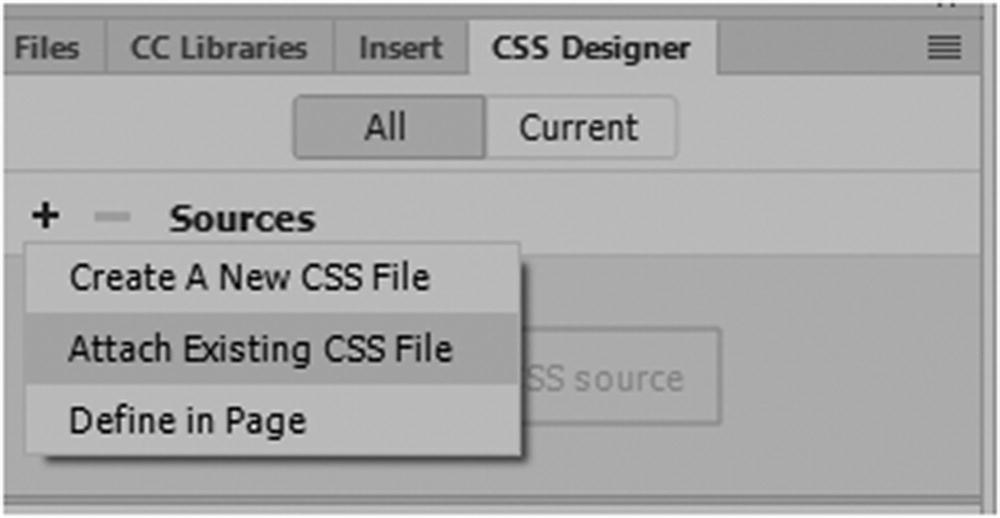This screenshot has width=1000, height=518.
Task: Click the minus icon to remove CSS source
Action: coord(113,217)
